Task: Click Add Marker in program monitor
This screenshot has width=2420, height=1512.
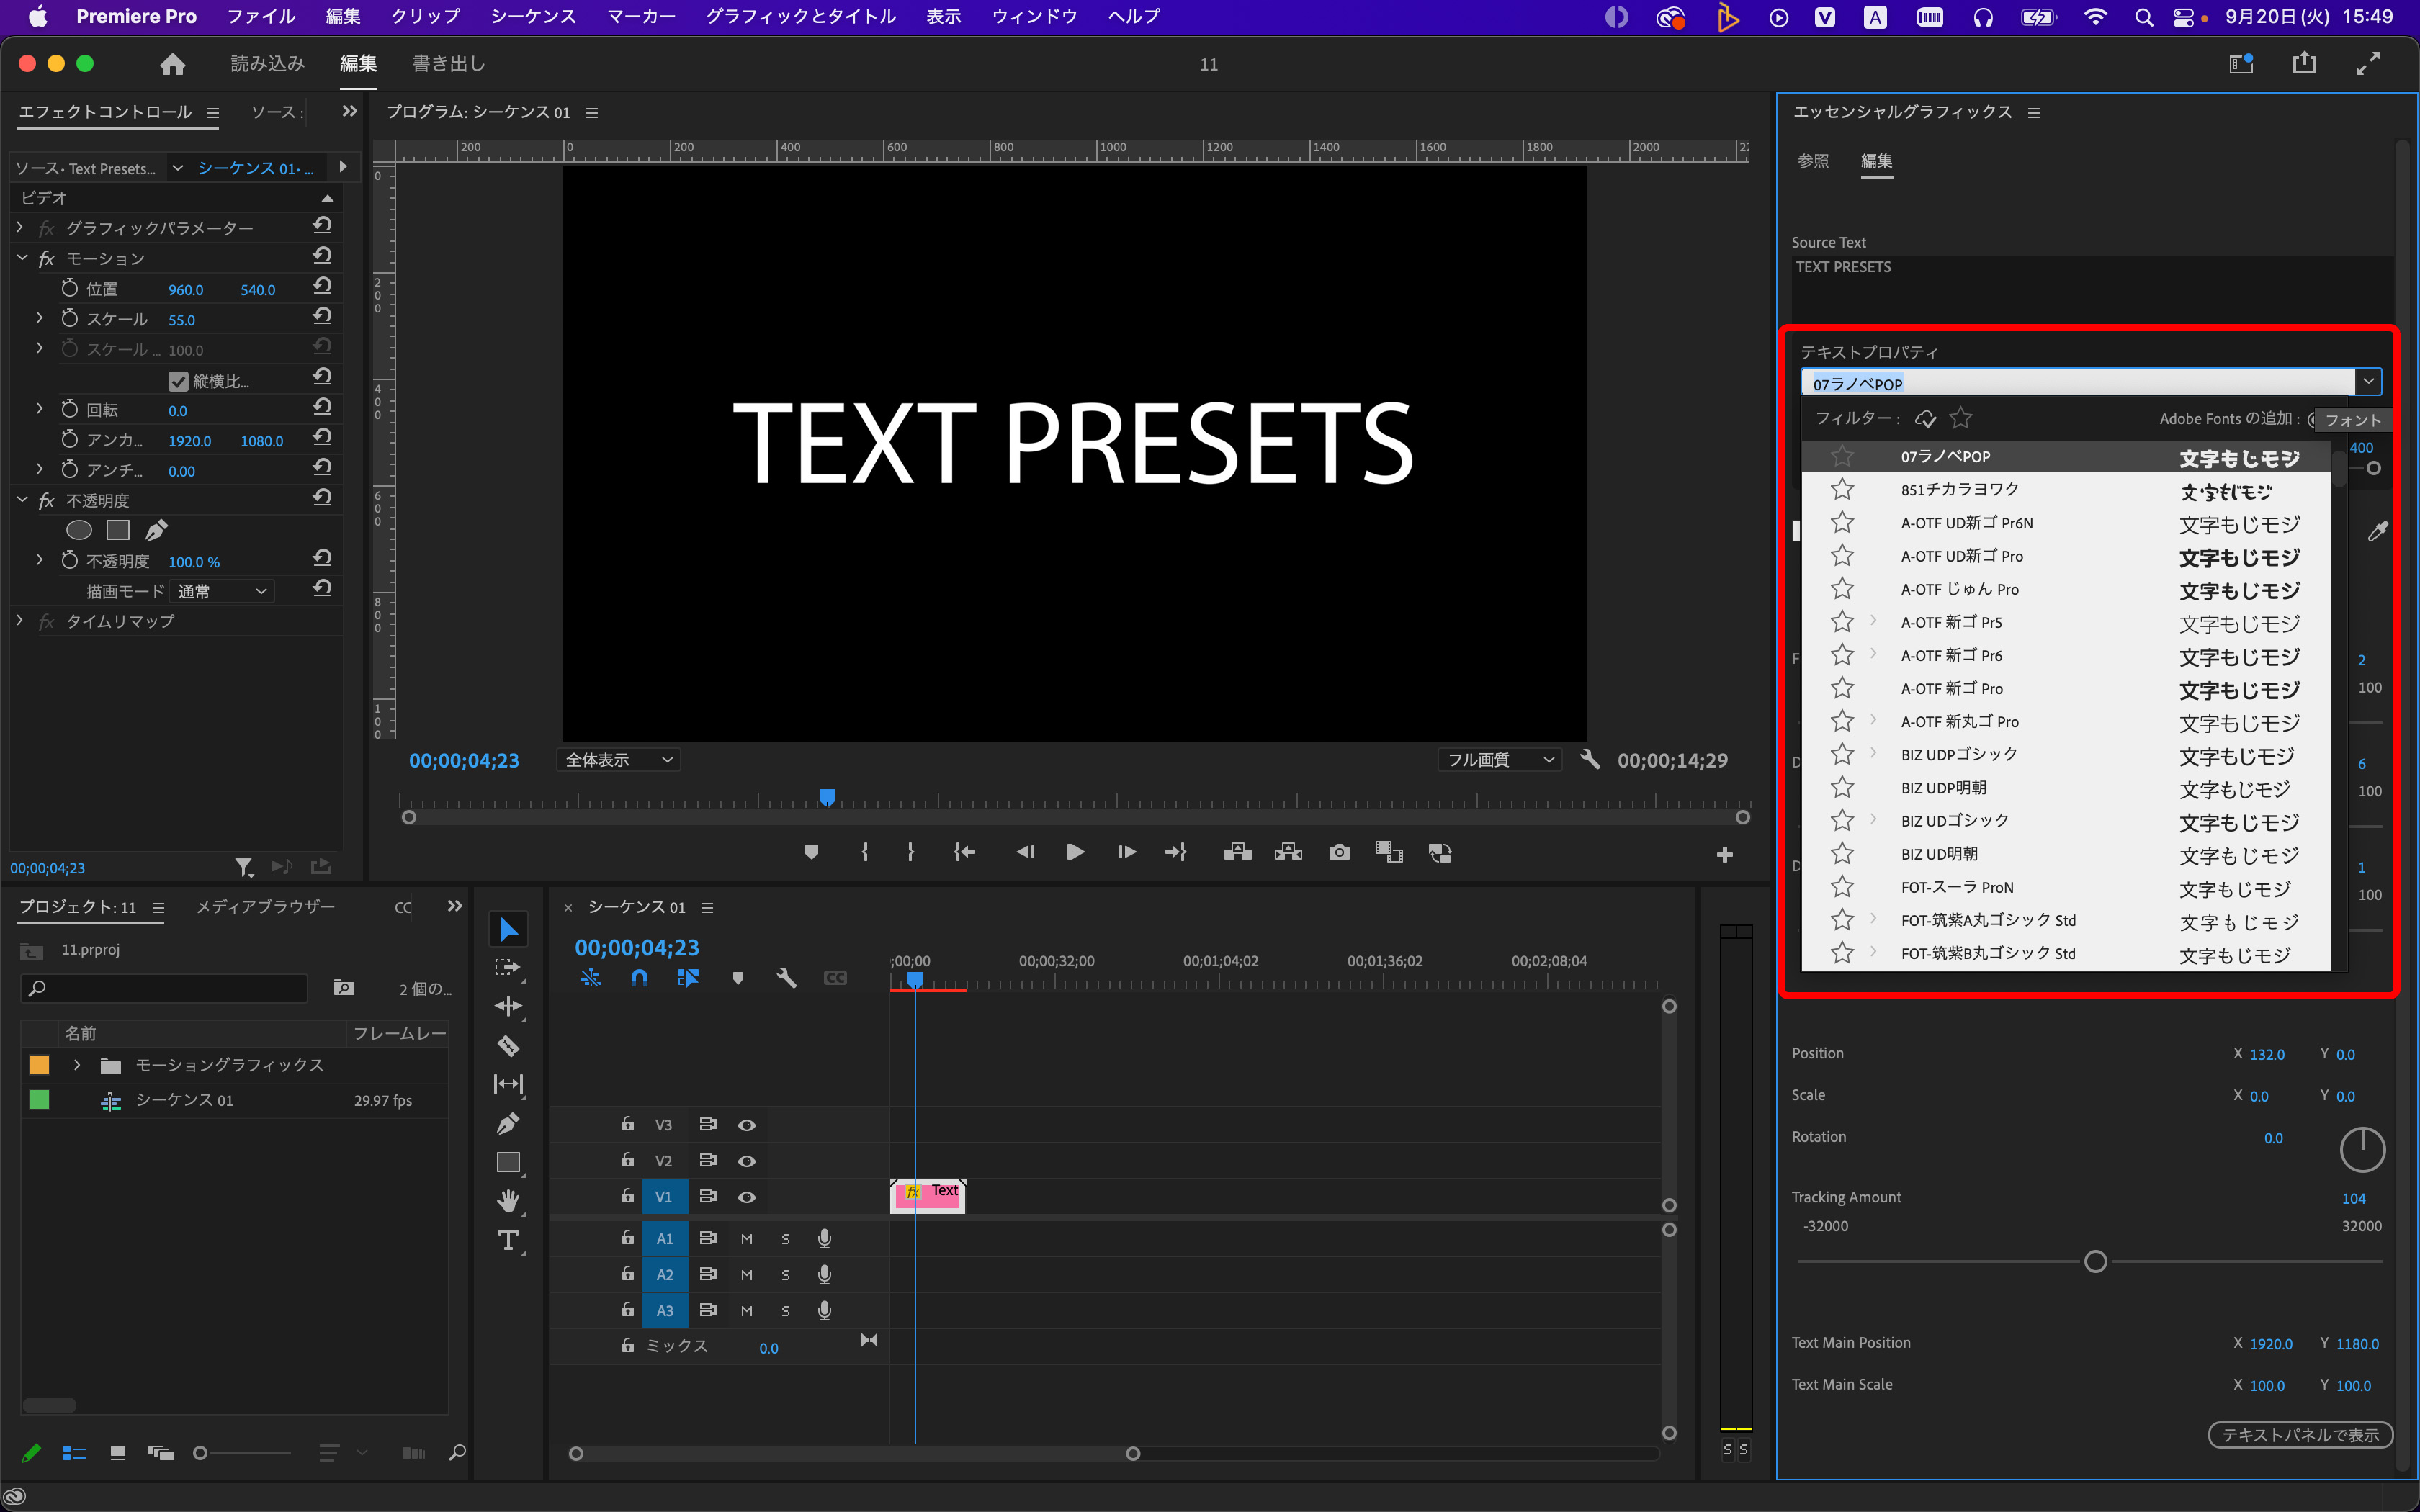Action: tap(811, 852)
